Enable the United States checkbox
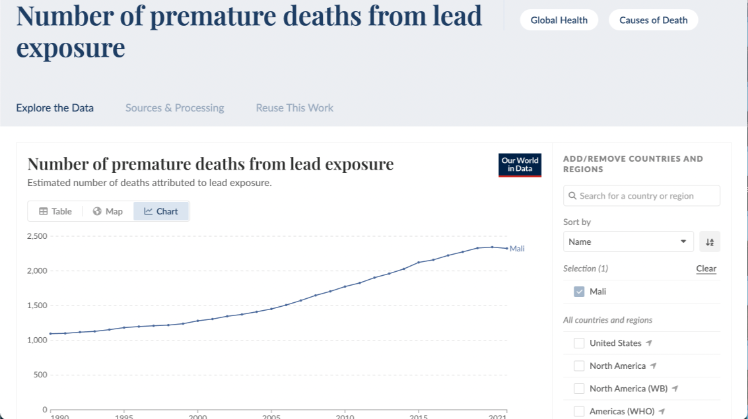748x419 pixels. click(x=579, y=343)
